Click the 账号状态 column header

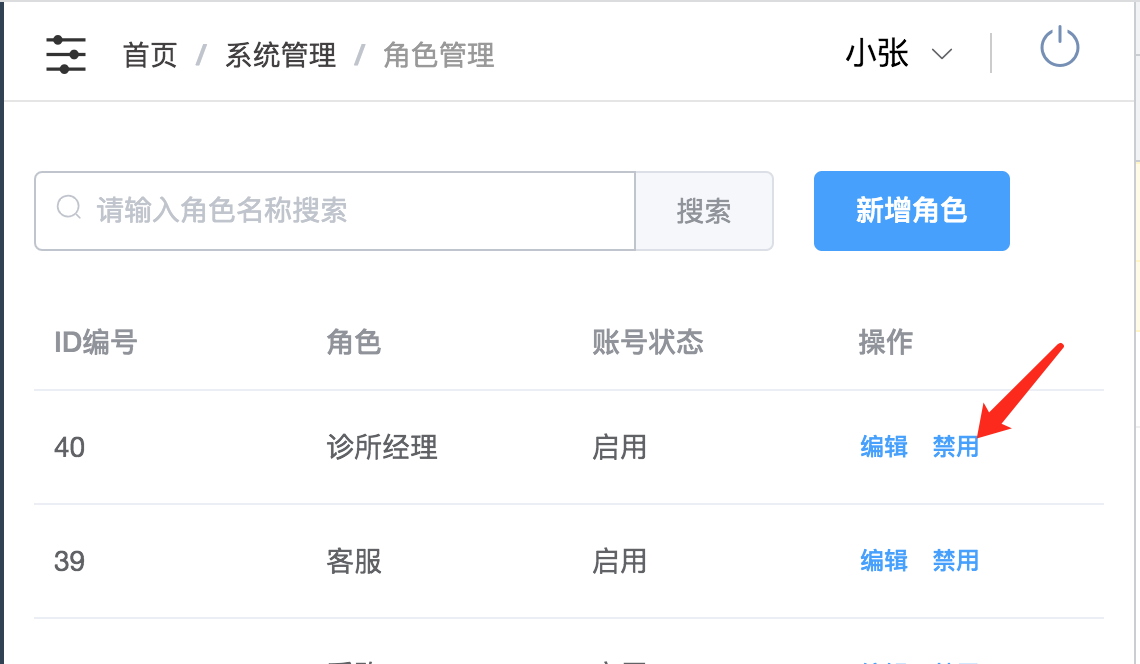(x=648, y=343)
